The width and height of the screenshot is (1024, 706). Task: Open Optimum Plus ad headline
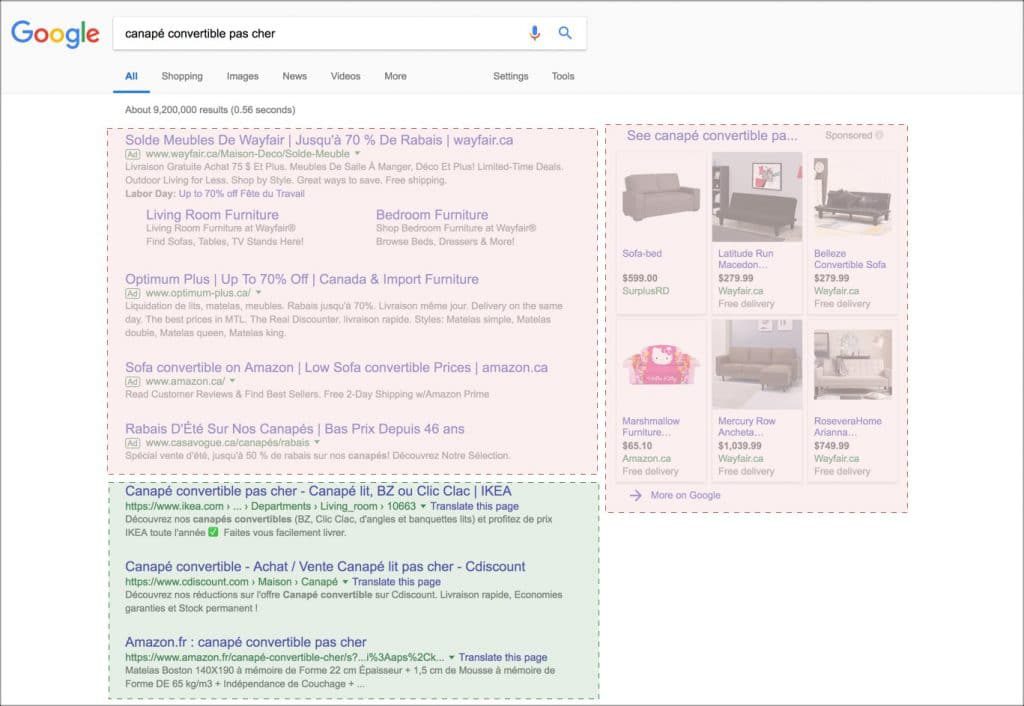pyautogui.click(x=302, y=279)
